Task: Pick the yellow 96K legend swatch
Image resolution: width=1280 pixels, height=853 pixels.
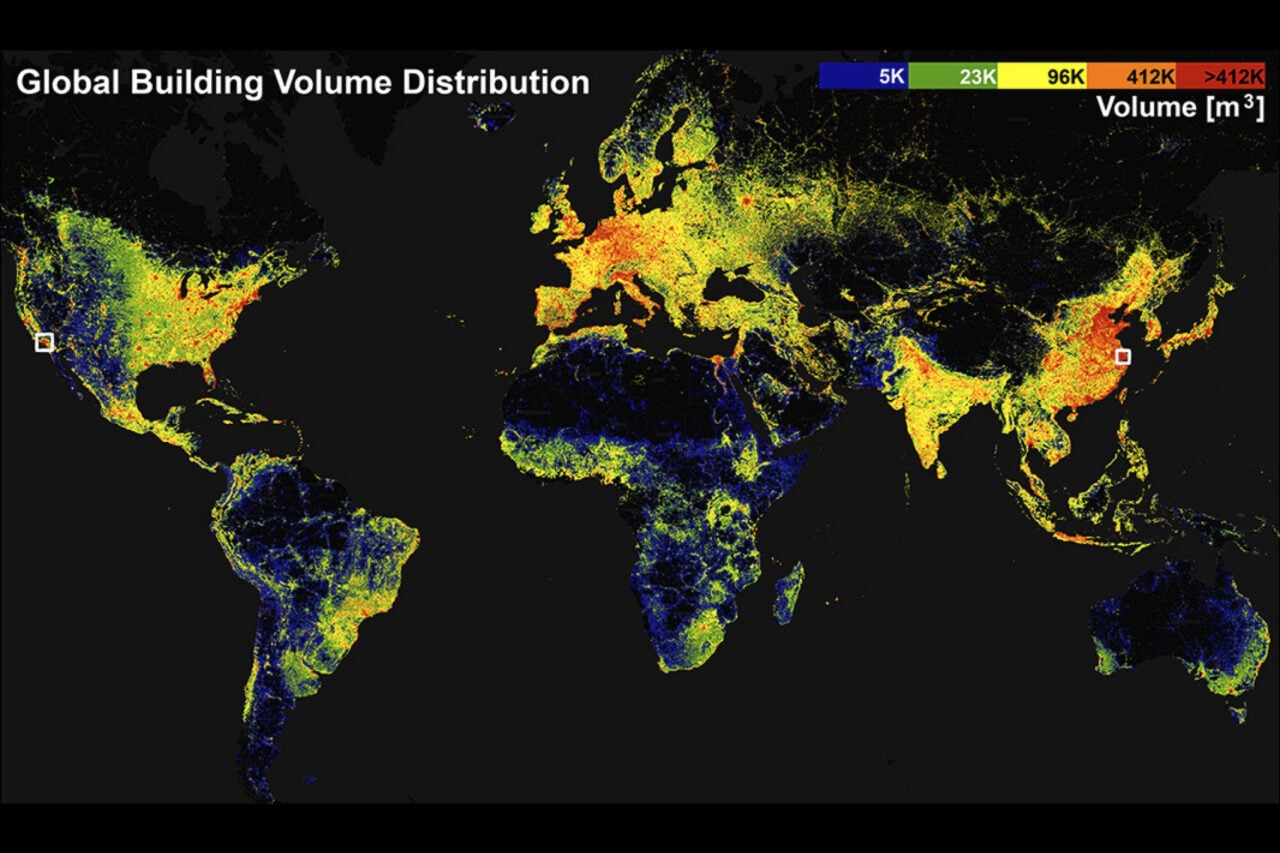Action: [x=1042, y=76]
